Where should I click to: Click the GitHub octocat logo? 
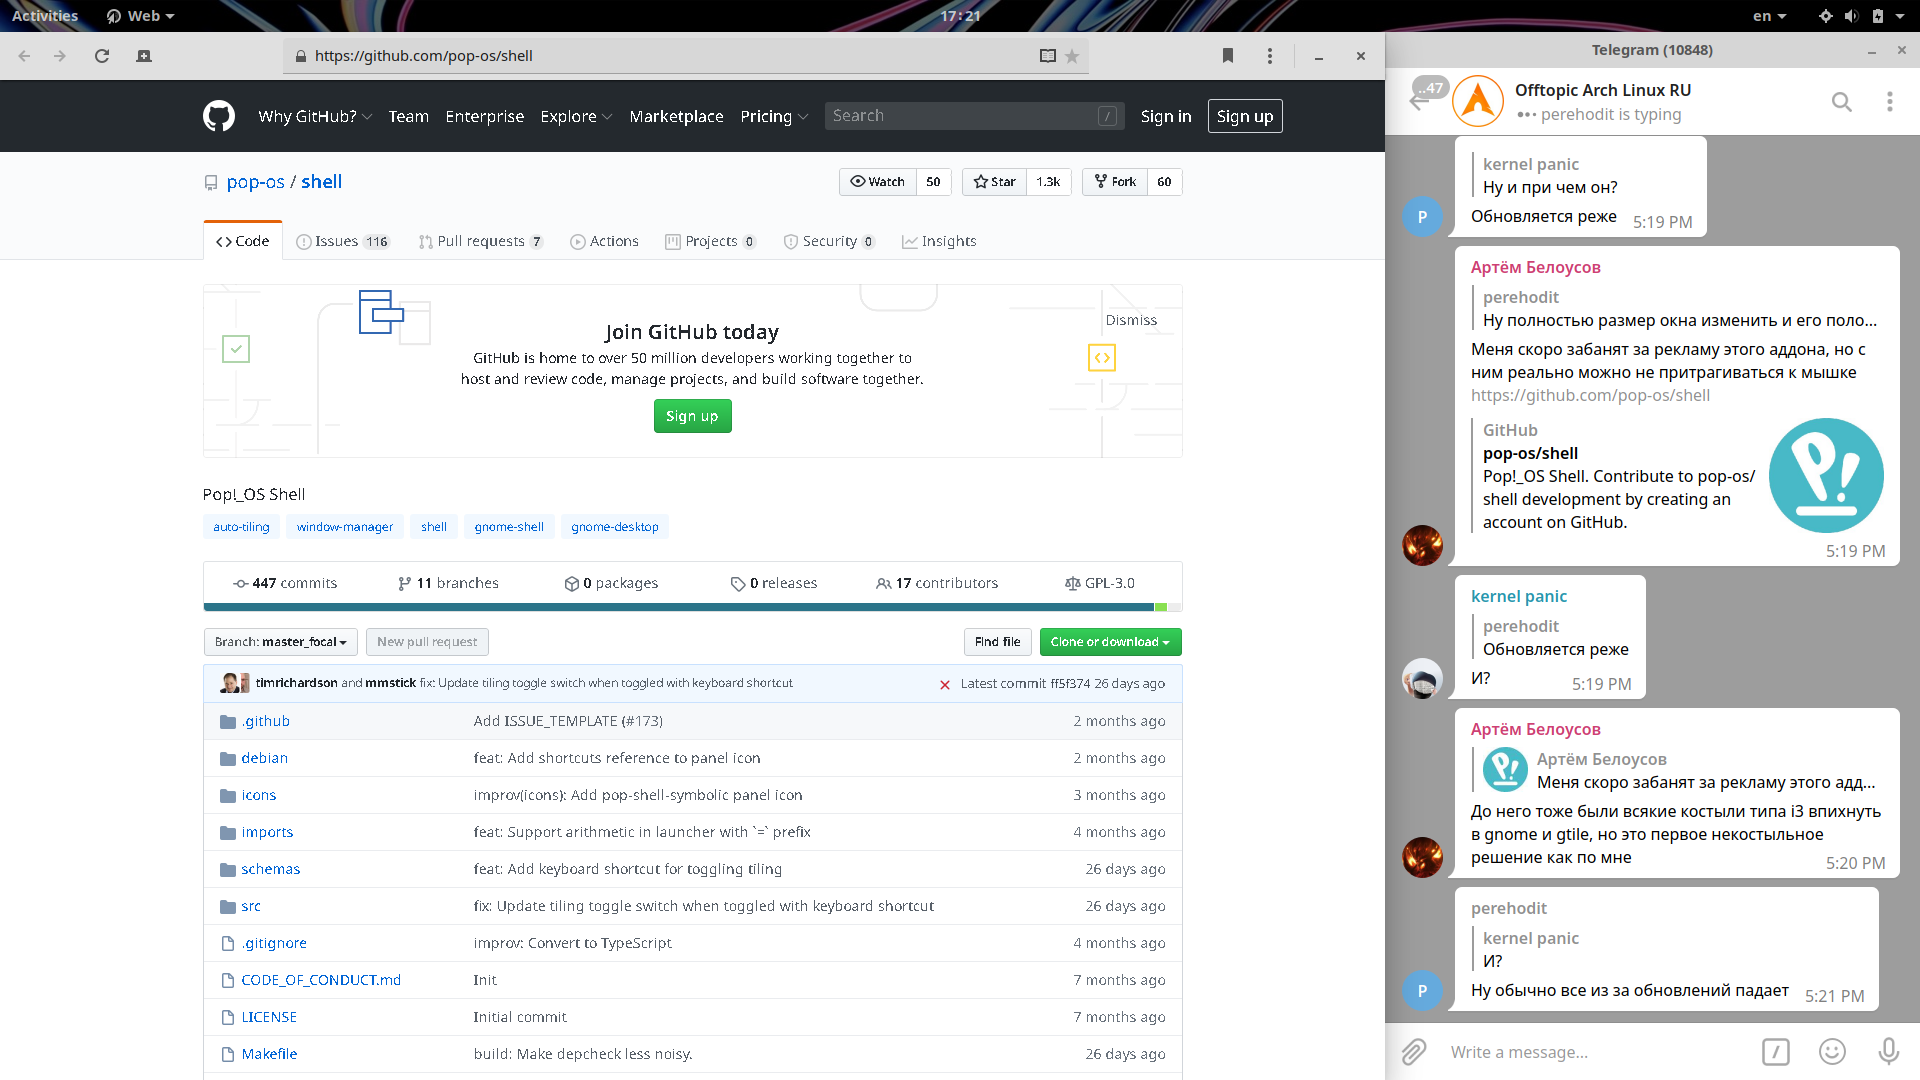pyautogui.click(x=219, y=116)
